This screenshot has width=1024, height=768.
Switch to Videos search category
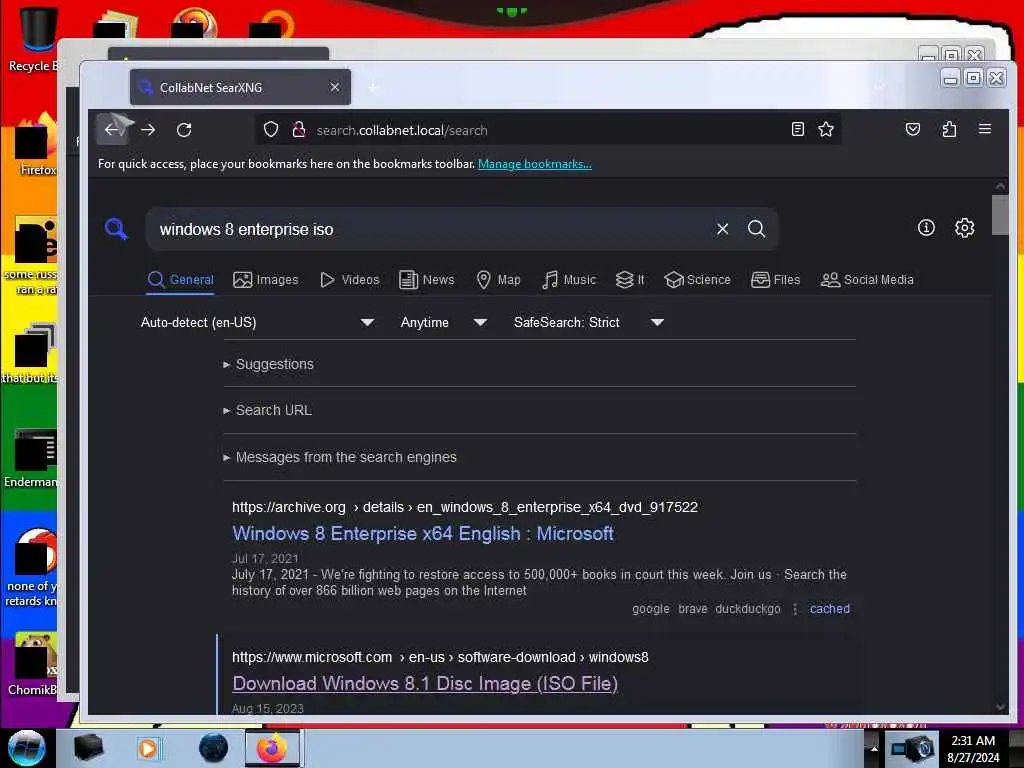click(349, 280)
